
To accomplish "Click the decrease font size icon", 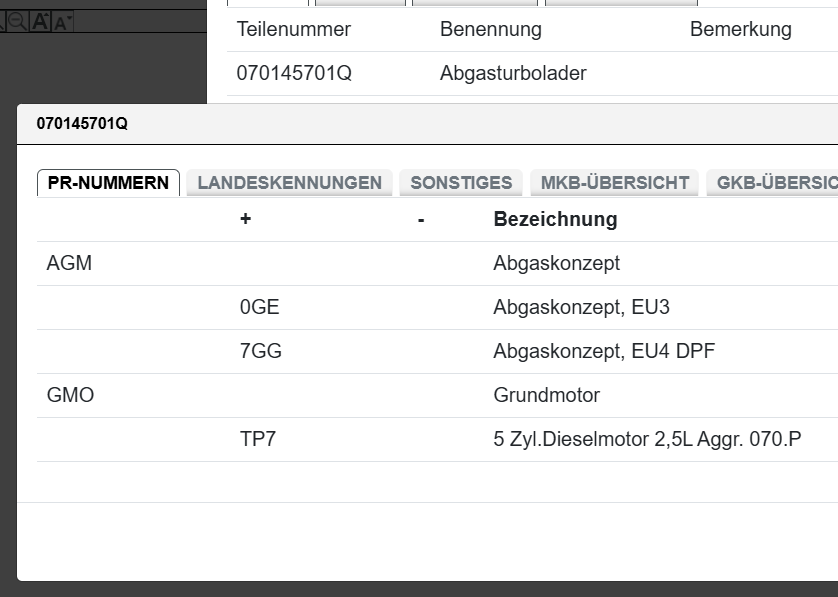I will [x=63, y=22].
